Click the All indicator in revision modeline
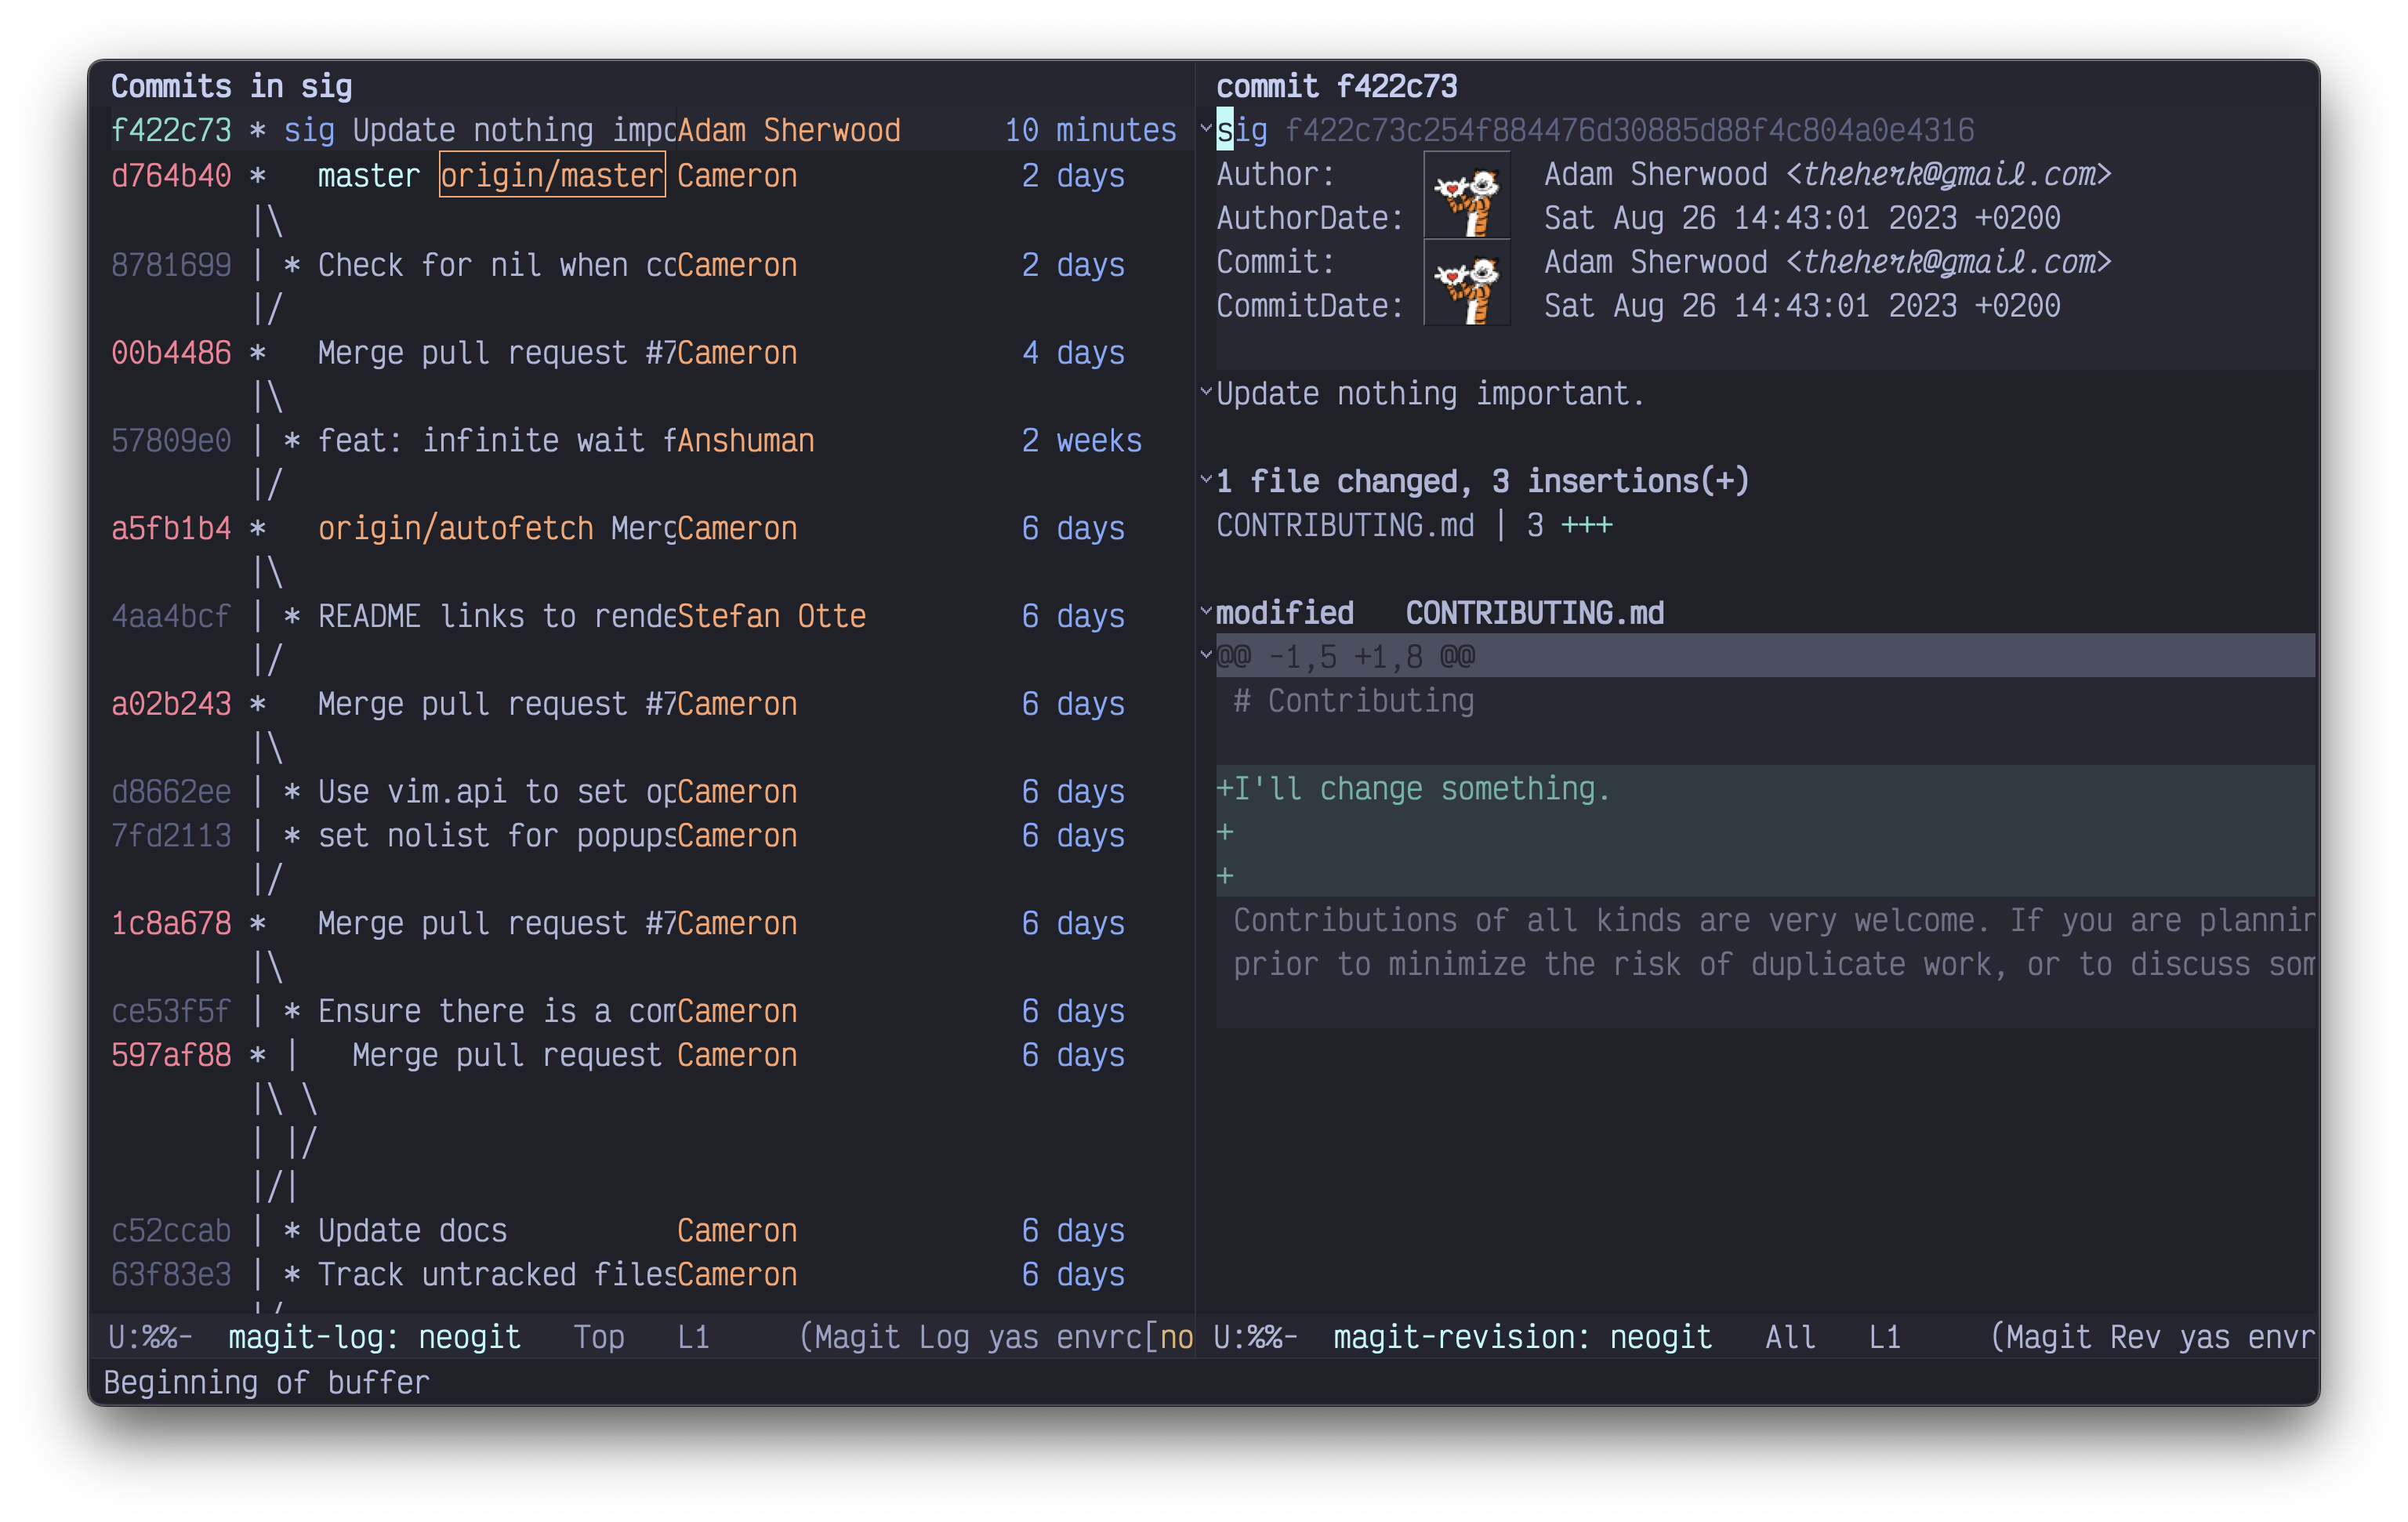The width and height of the screenshot is (2408, 1522). point(1790,1337)
